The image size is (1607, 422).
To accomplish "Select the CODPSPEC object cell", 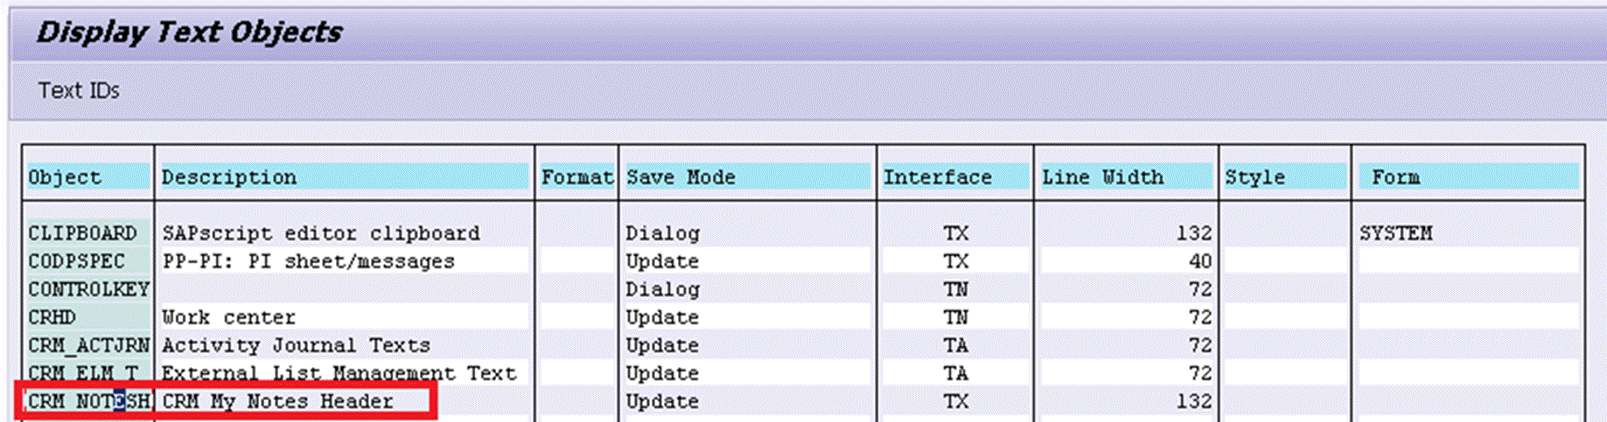I will point(88,261).
